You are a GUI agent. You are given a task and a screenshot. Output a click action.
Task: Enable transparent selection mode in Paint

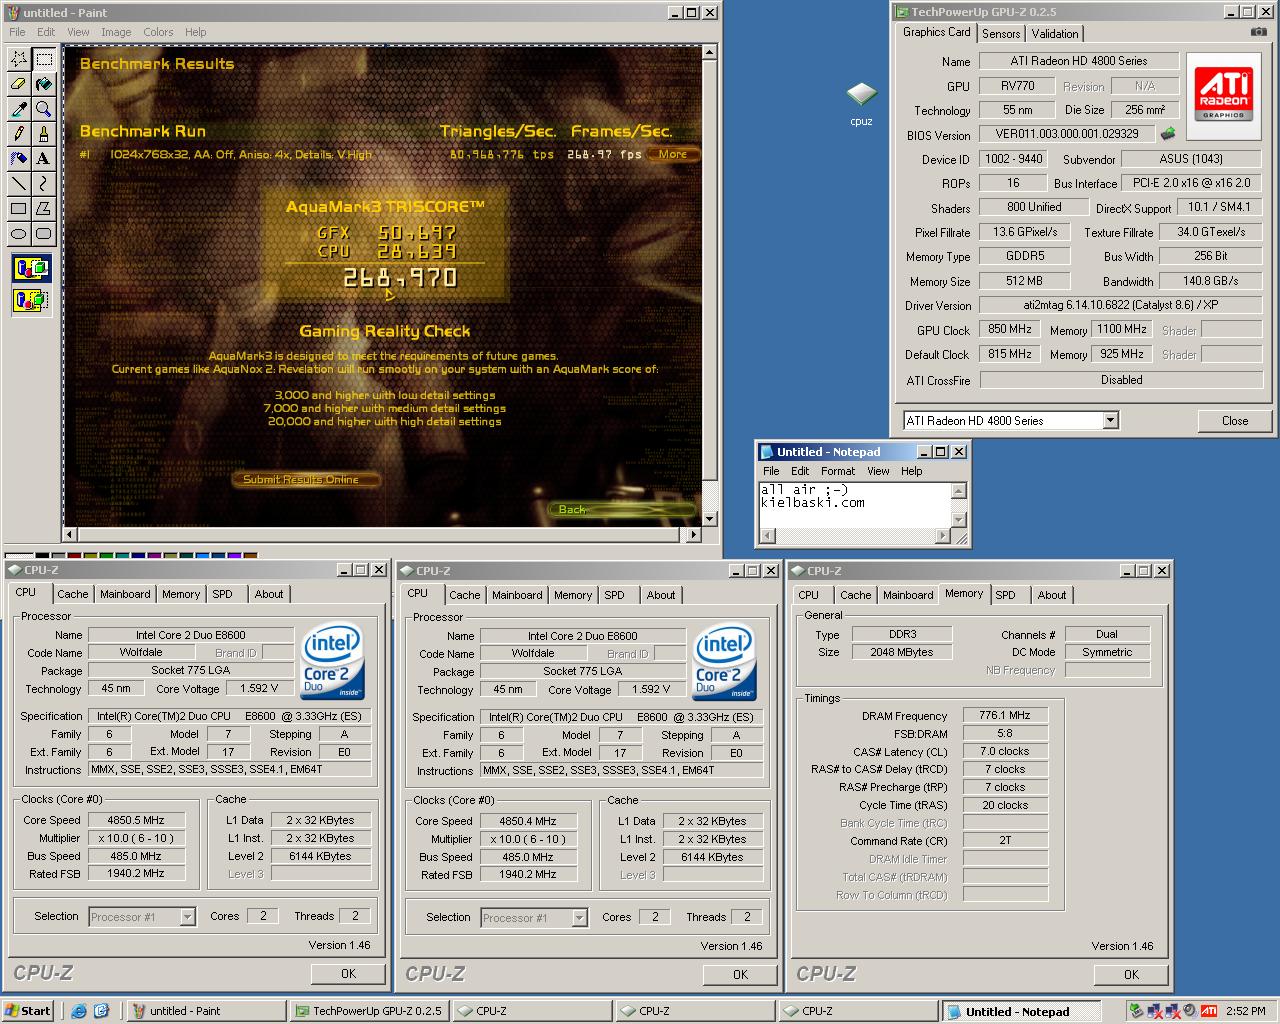point(31,299)
